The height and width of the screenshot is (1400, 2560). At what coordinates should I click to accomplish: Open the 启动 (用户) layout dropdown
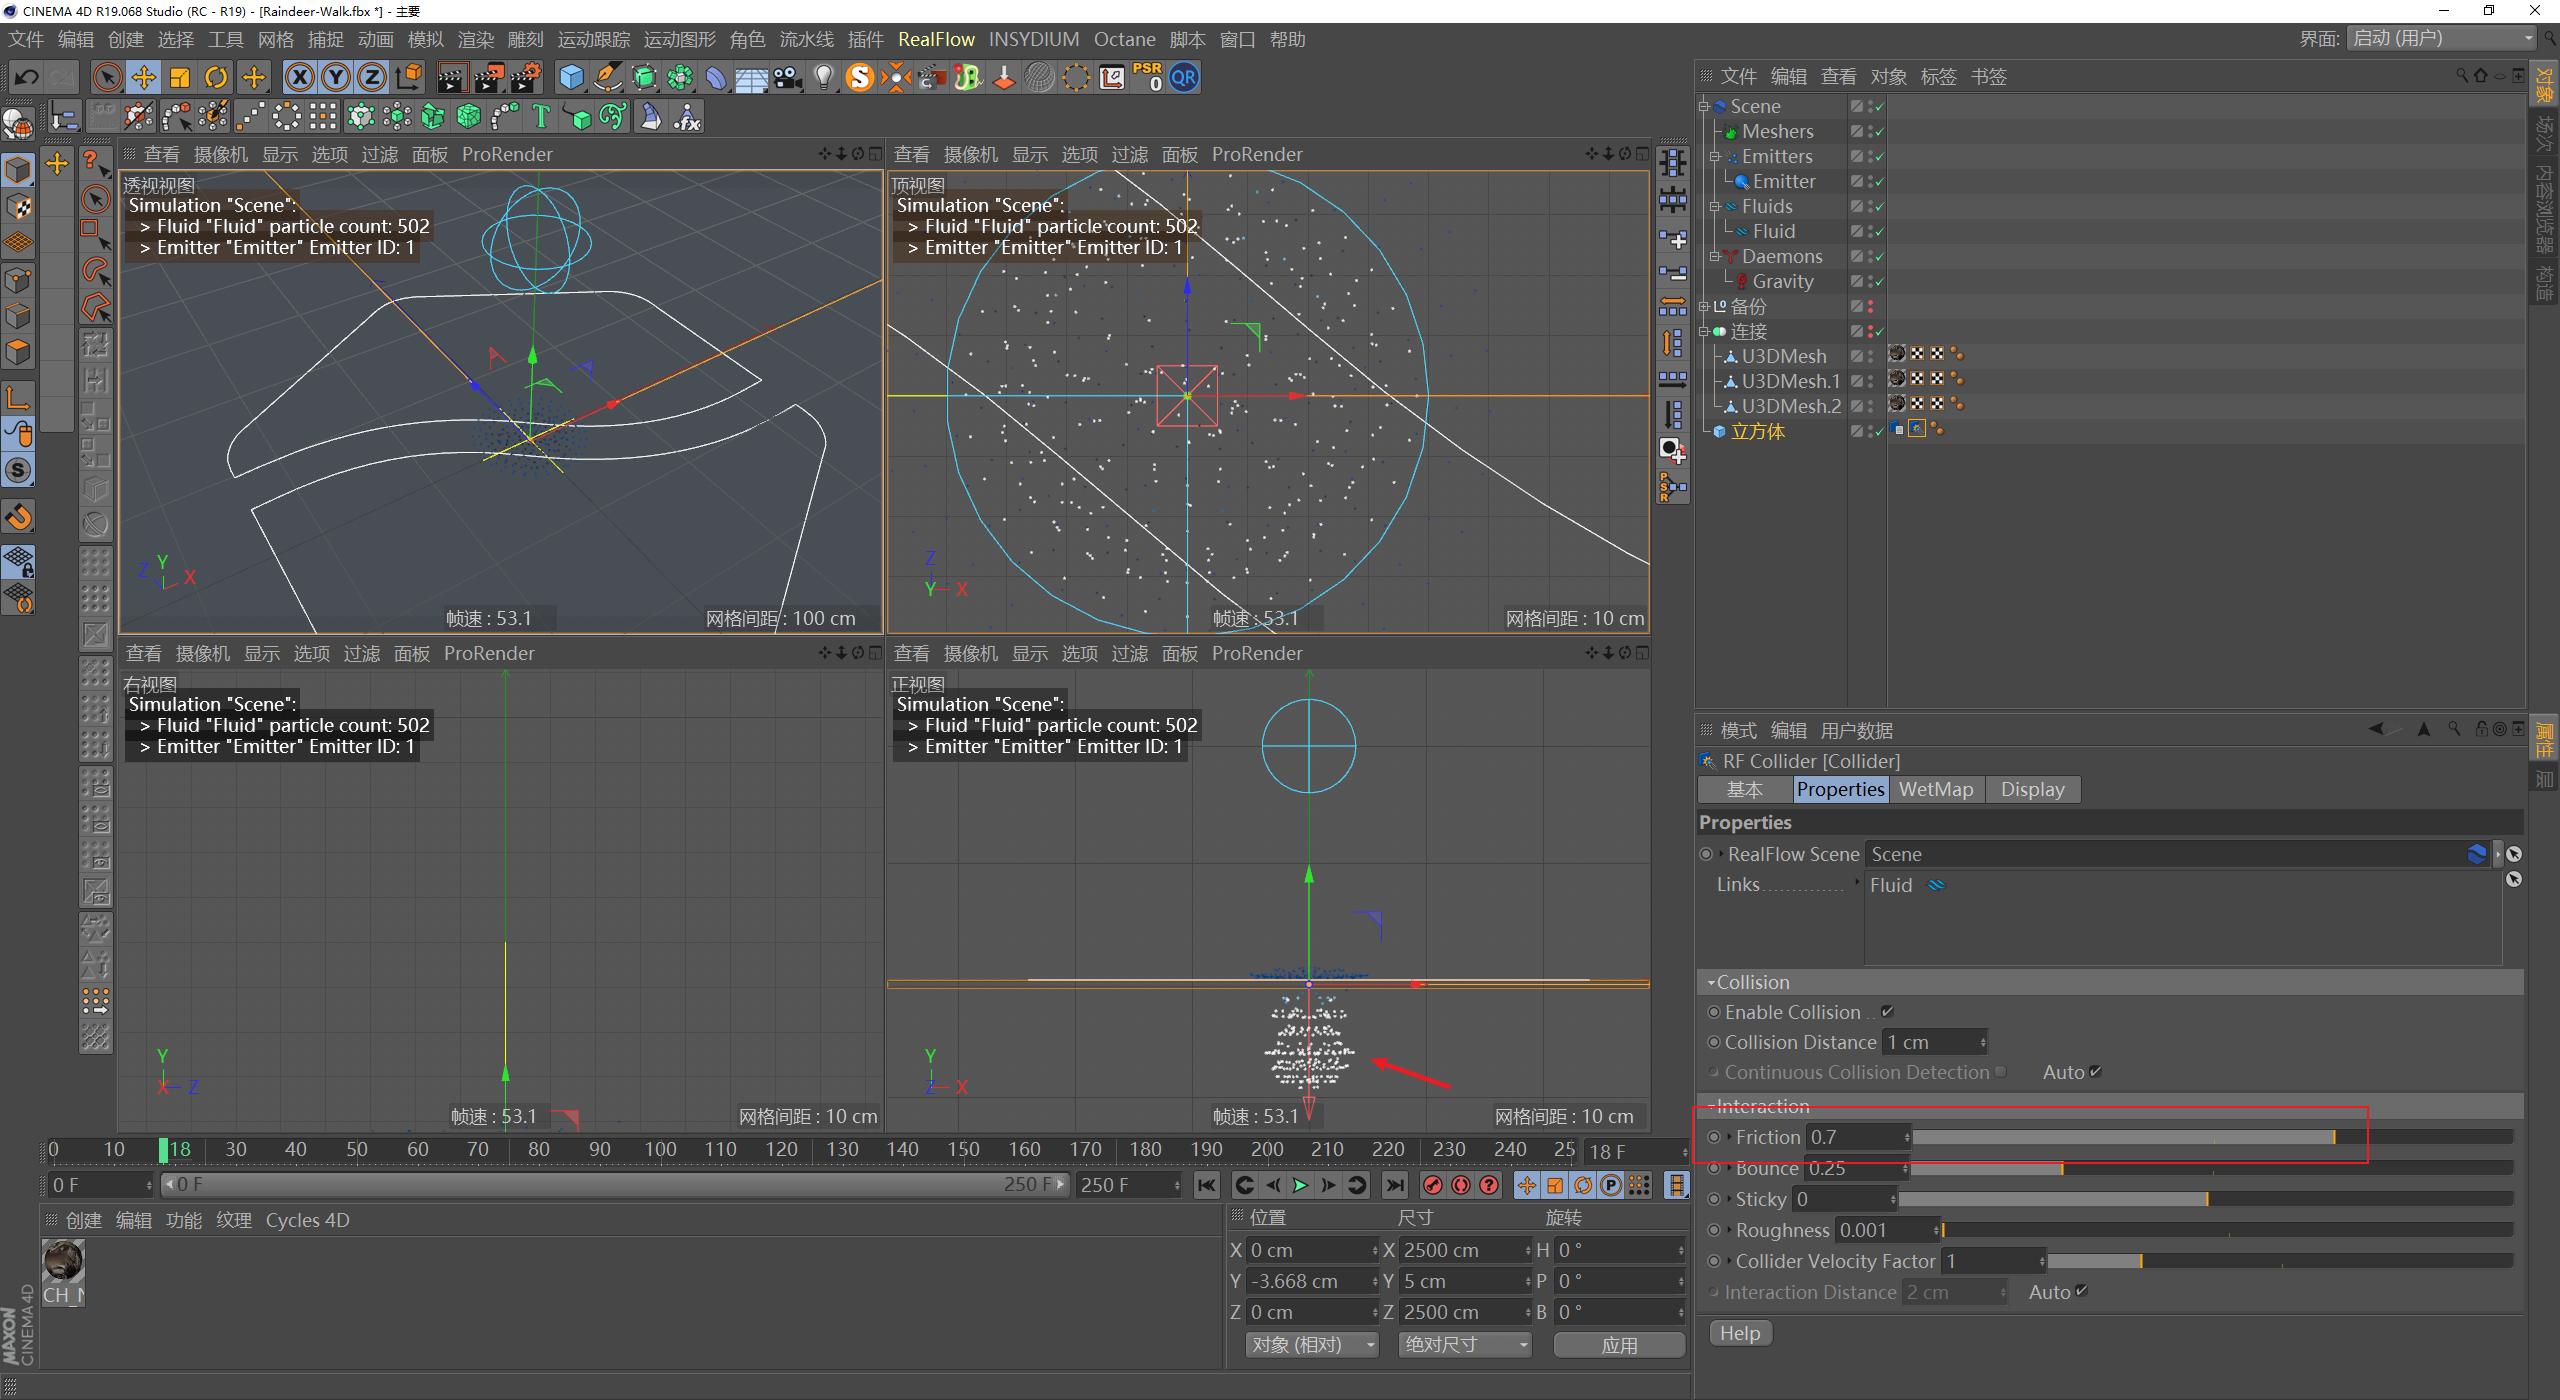point(2441,39)
